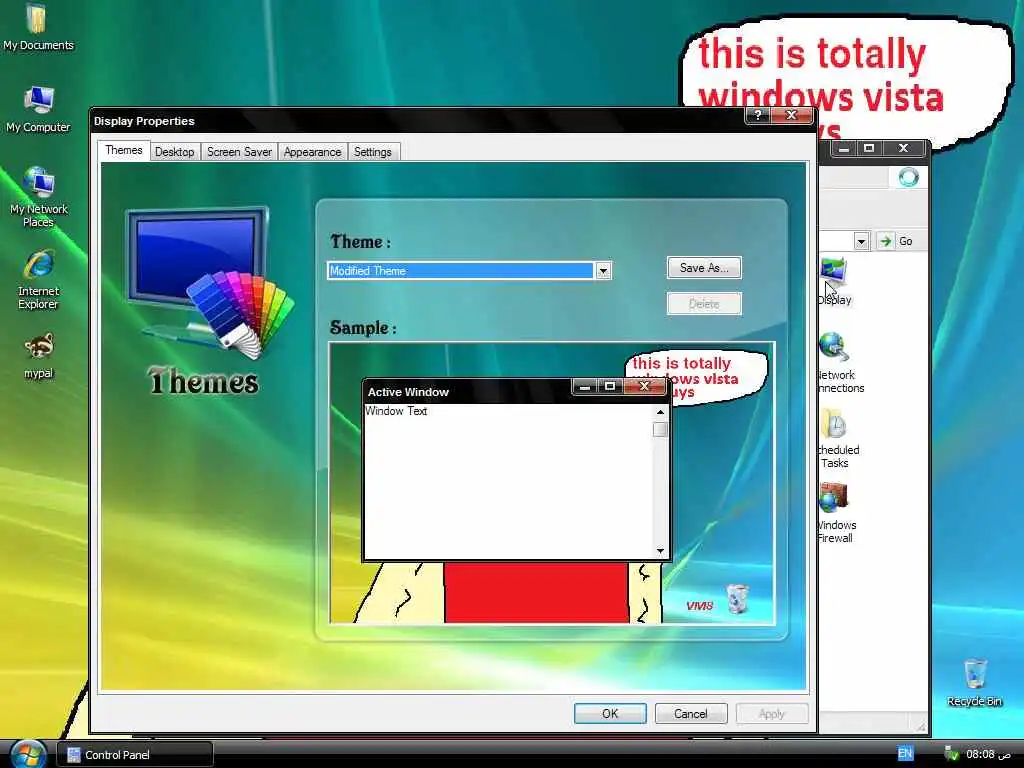Open My Network Places icon

[39, 196]
